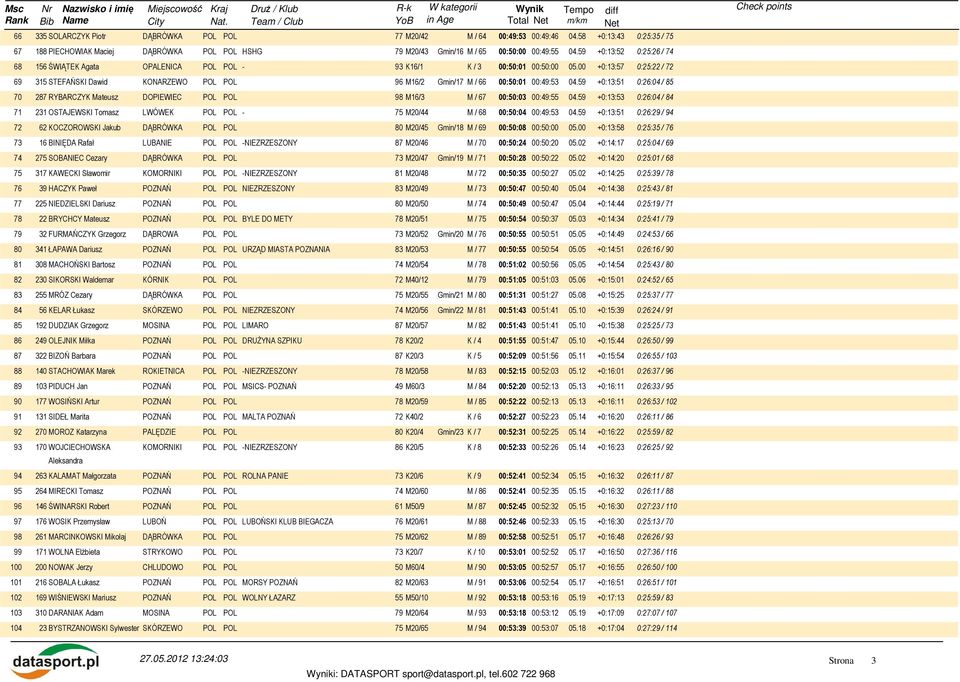Click the name NIEDZIELSKI Dariusz
Screen dimensions: 960x682
(81, 204)
